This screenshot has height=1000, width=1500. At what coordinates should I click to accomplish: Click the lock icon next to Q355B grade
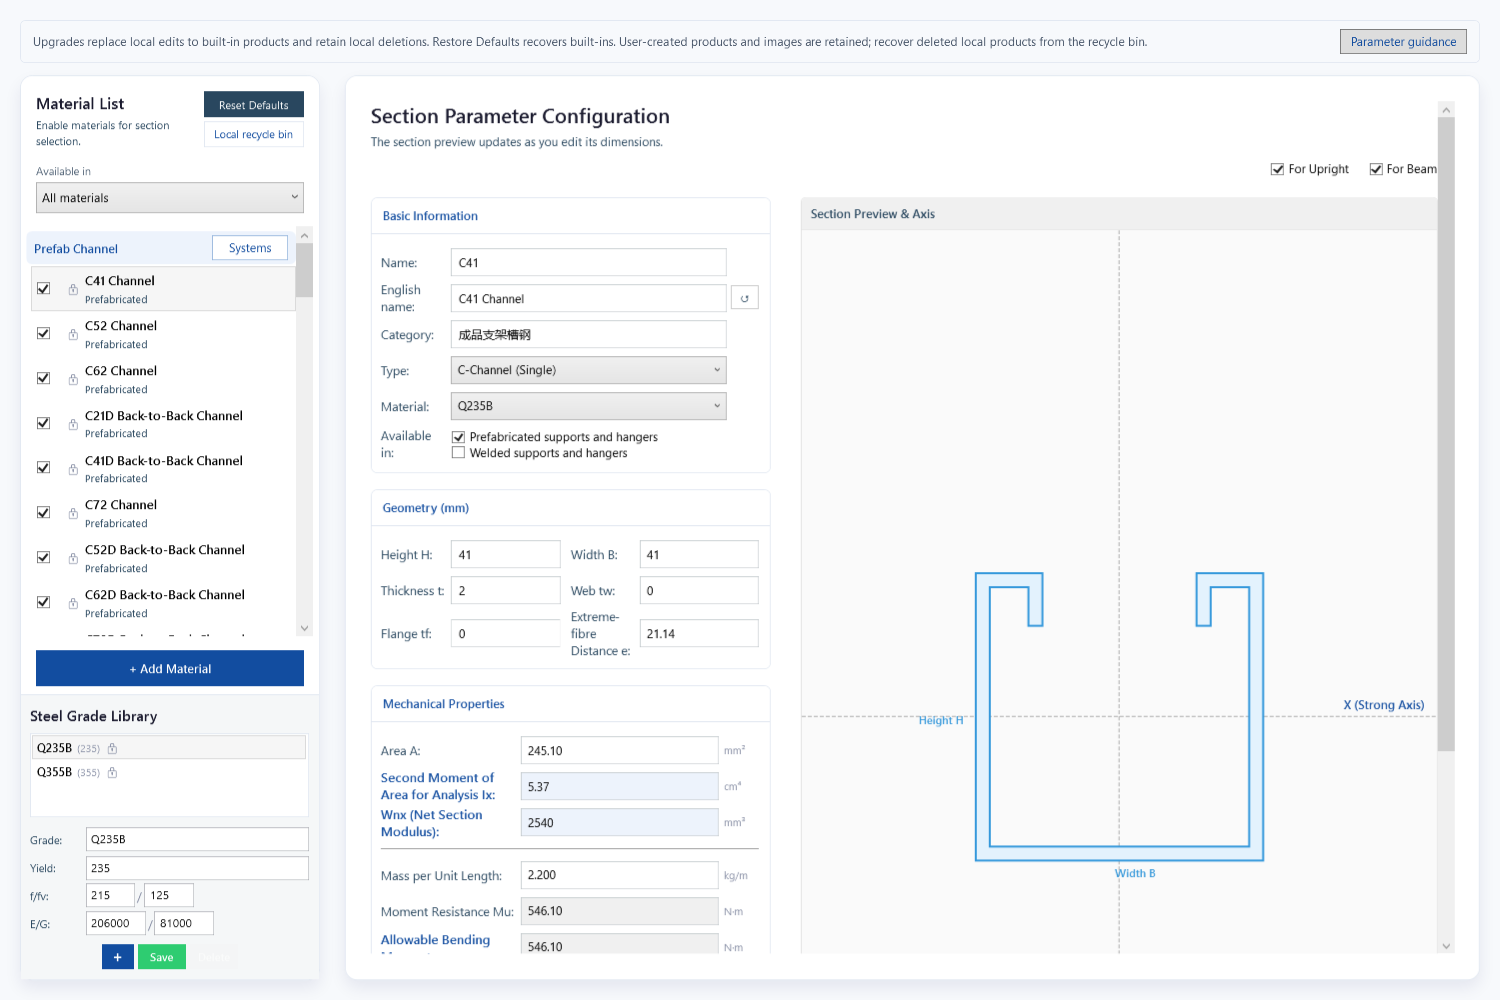click(x=113, y=772)
